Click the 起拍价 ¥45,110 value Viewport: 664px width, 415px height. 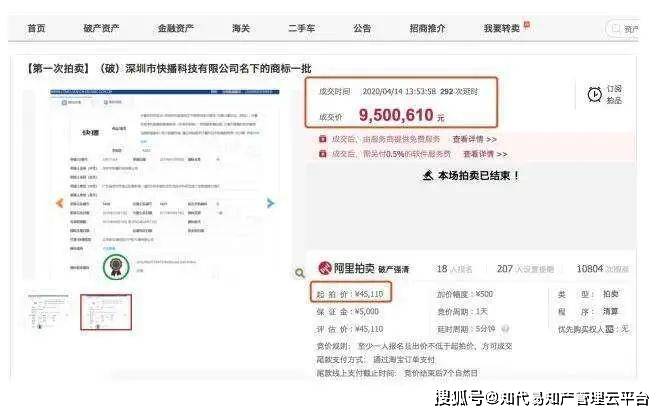coord(369,294)
